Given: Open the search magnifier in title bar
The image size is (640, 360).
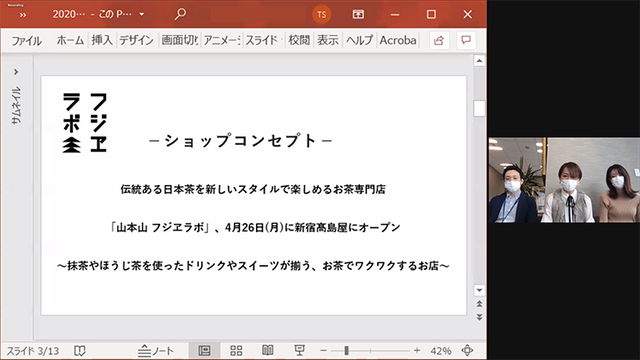Looking at the screenshot, I should click(x=180, y=14).
